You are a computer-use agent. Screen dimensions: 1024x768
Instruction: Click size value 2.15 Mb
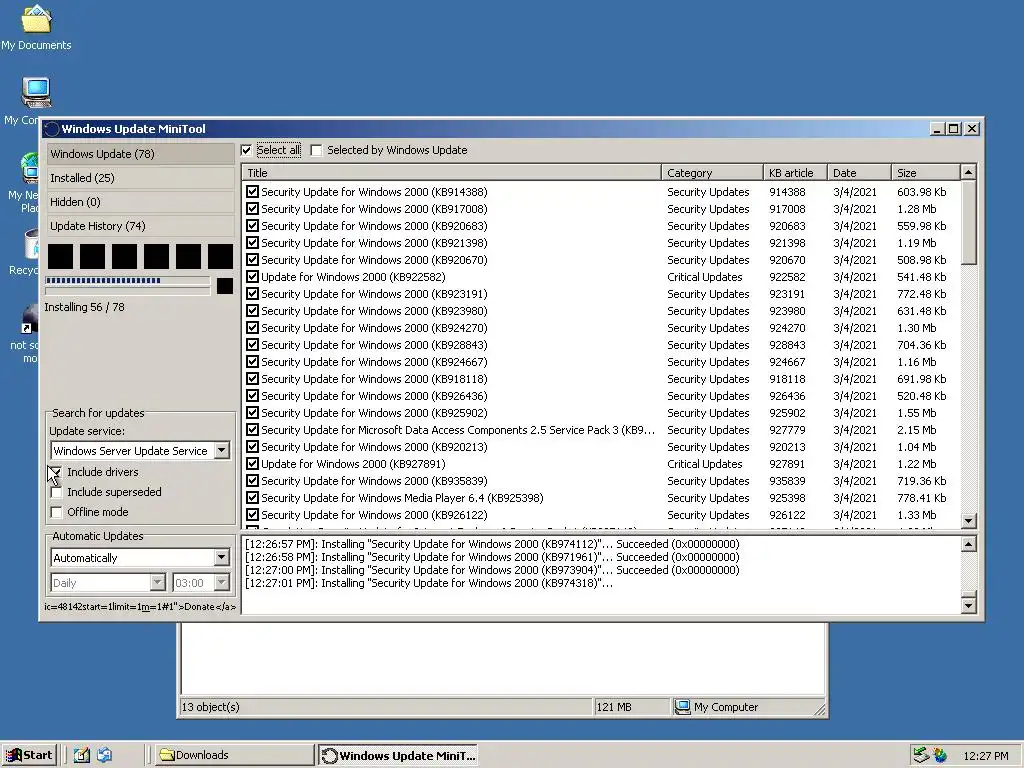(917, 430)
